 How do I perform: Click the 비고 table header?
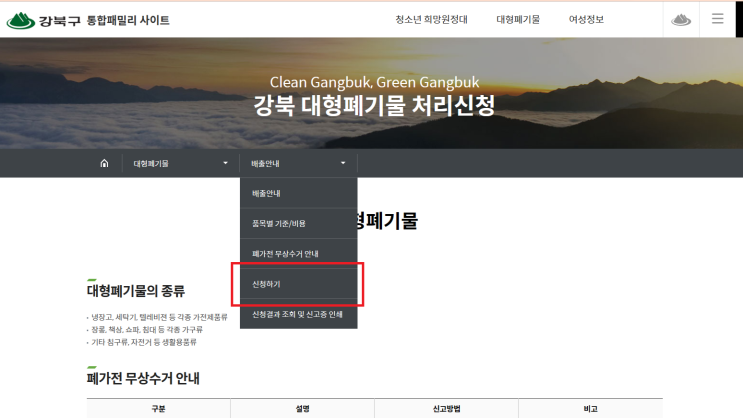point(590,409)
